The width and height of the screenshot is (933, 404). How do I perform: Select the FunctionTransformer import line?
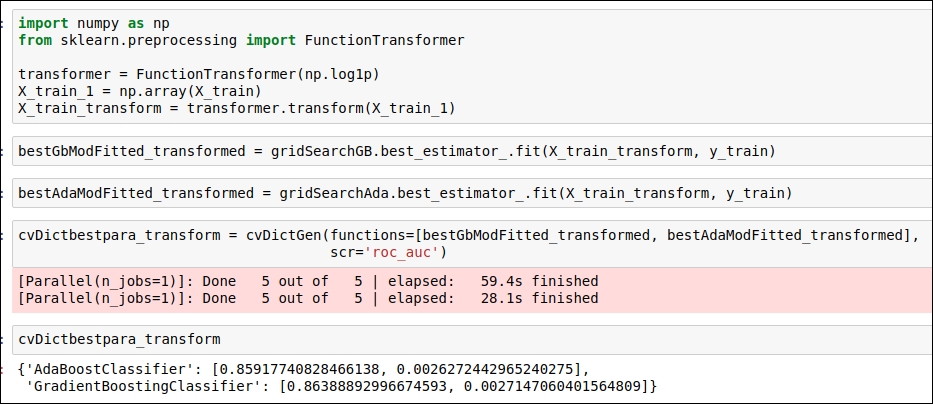coord(241,40)
